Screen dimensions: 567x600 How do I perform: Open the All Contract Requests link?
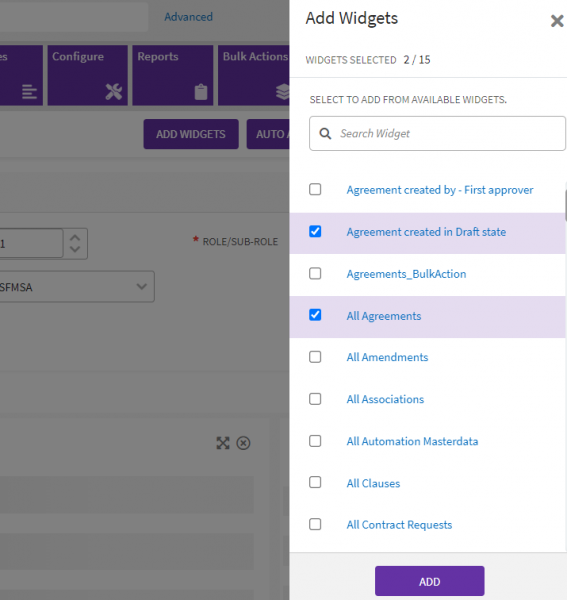399,525
